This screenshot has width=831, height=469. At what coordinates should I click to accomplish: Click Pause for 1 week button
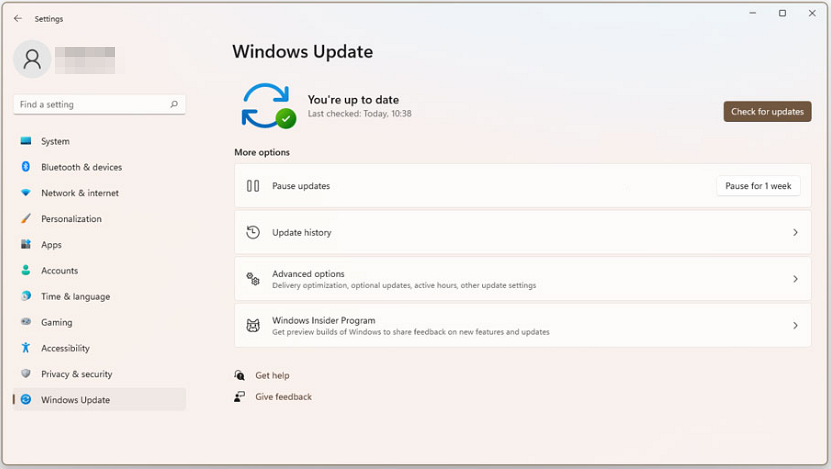point(758,186)
